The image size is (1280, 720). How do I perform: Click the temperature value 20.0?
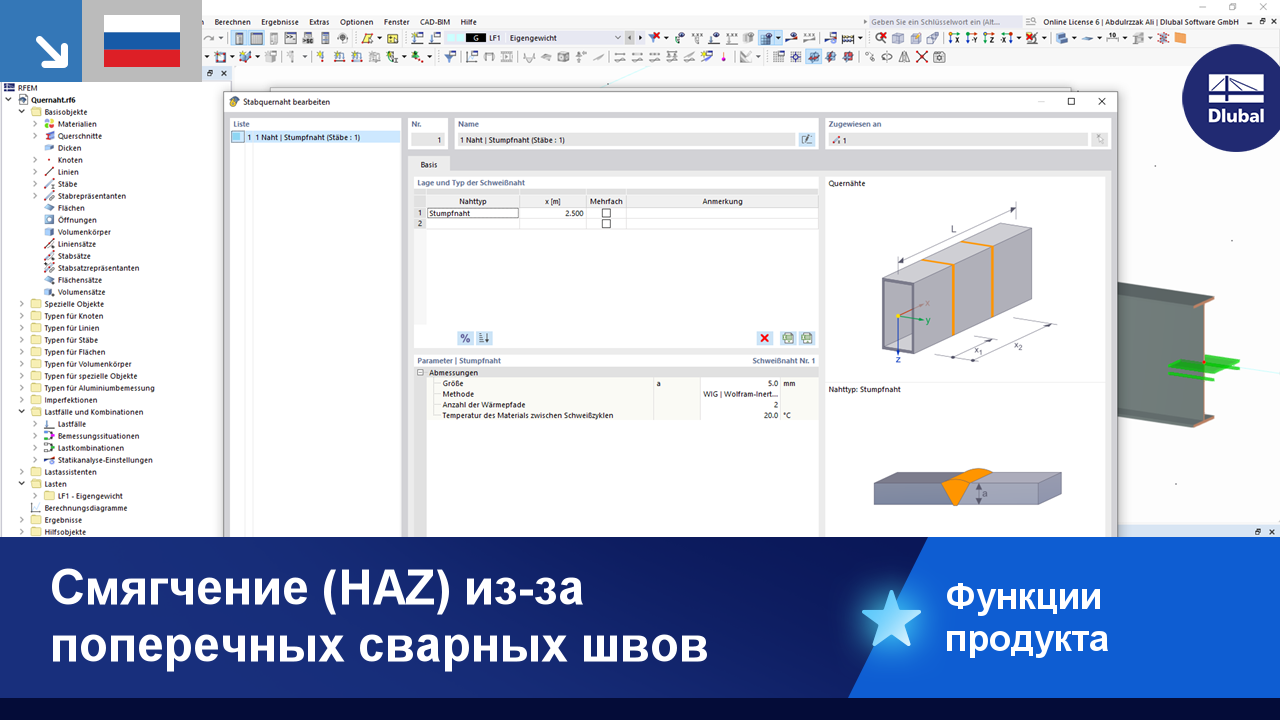[740, 415]
